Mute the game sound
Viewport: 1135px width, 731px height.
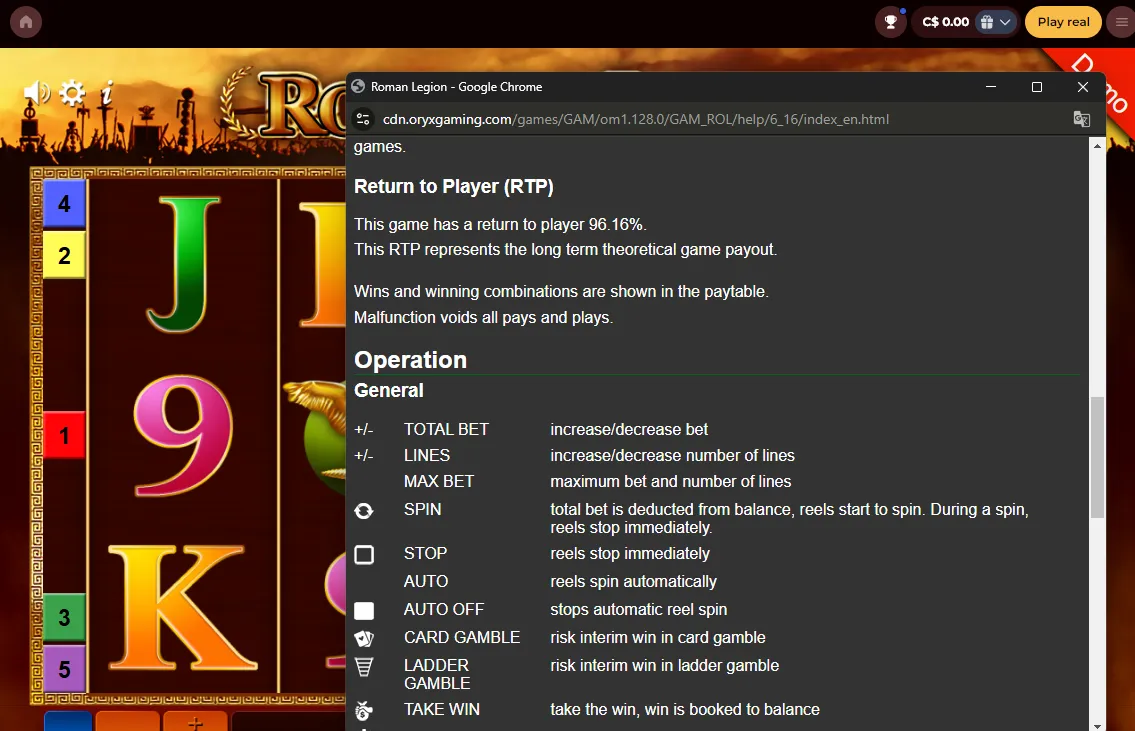point(36,93)
